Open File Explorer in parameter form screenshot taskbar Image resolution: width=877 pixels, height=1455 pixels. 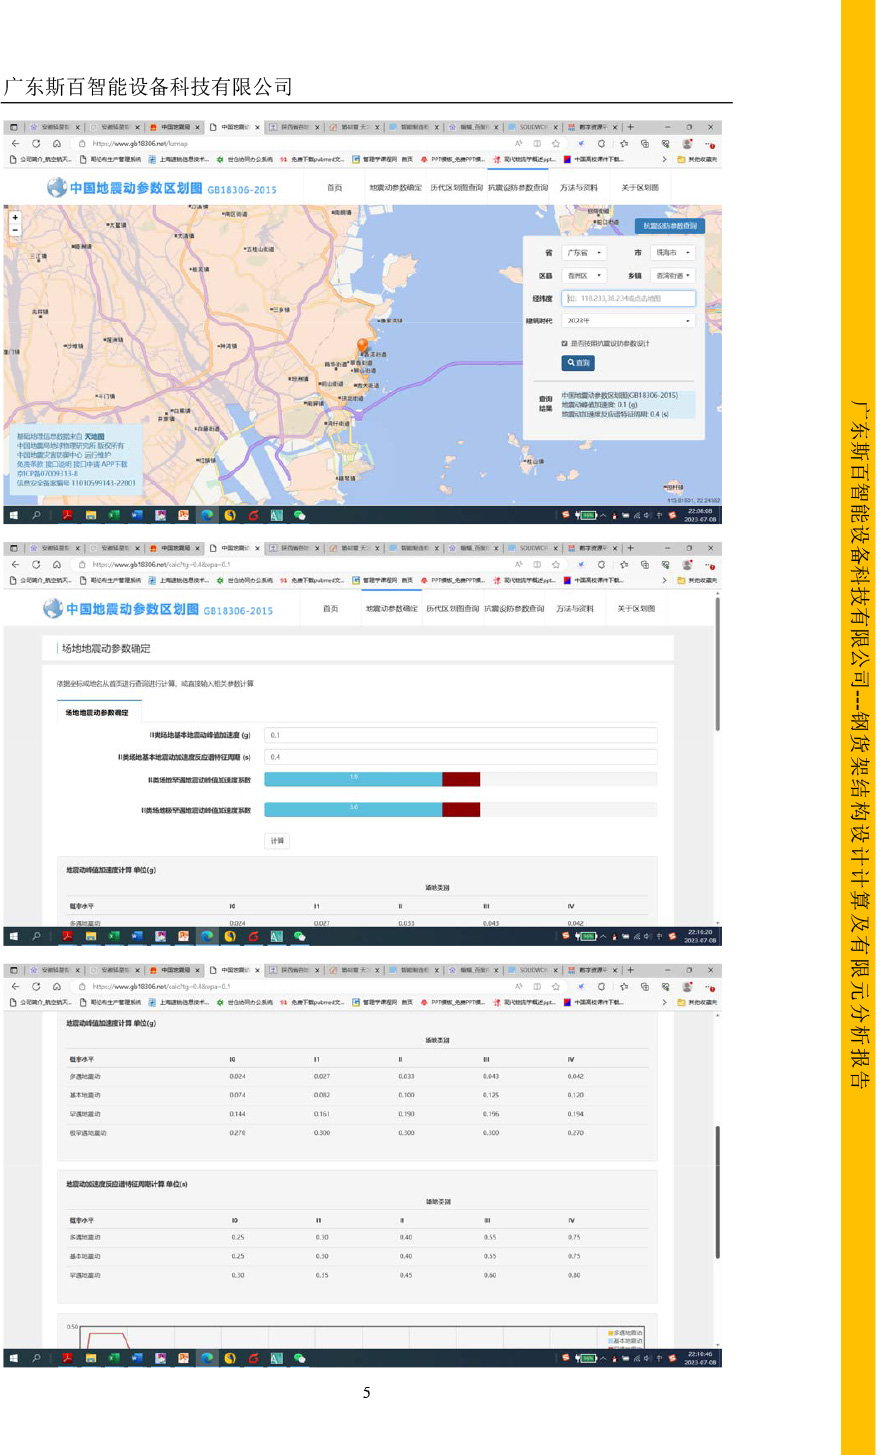[x=90, y=936]
